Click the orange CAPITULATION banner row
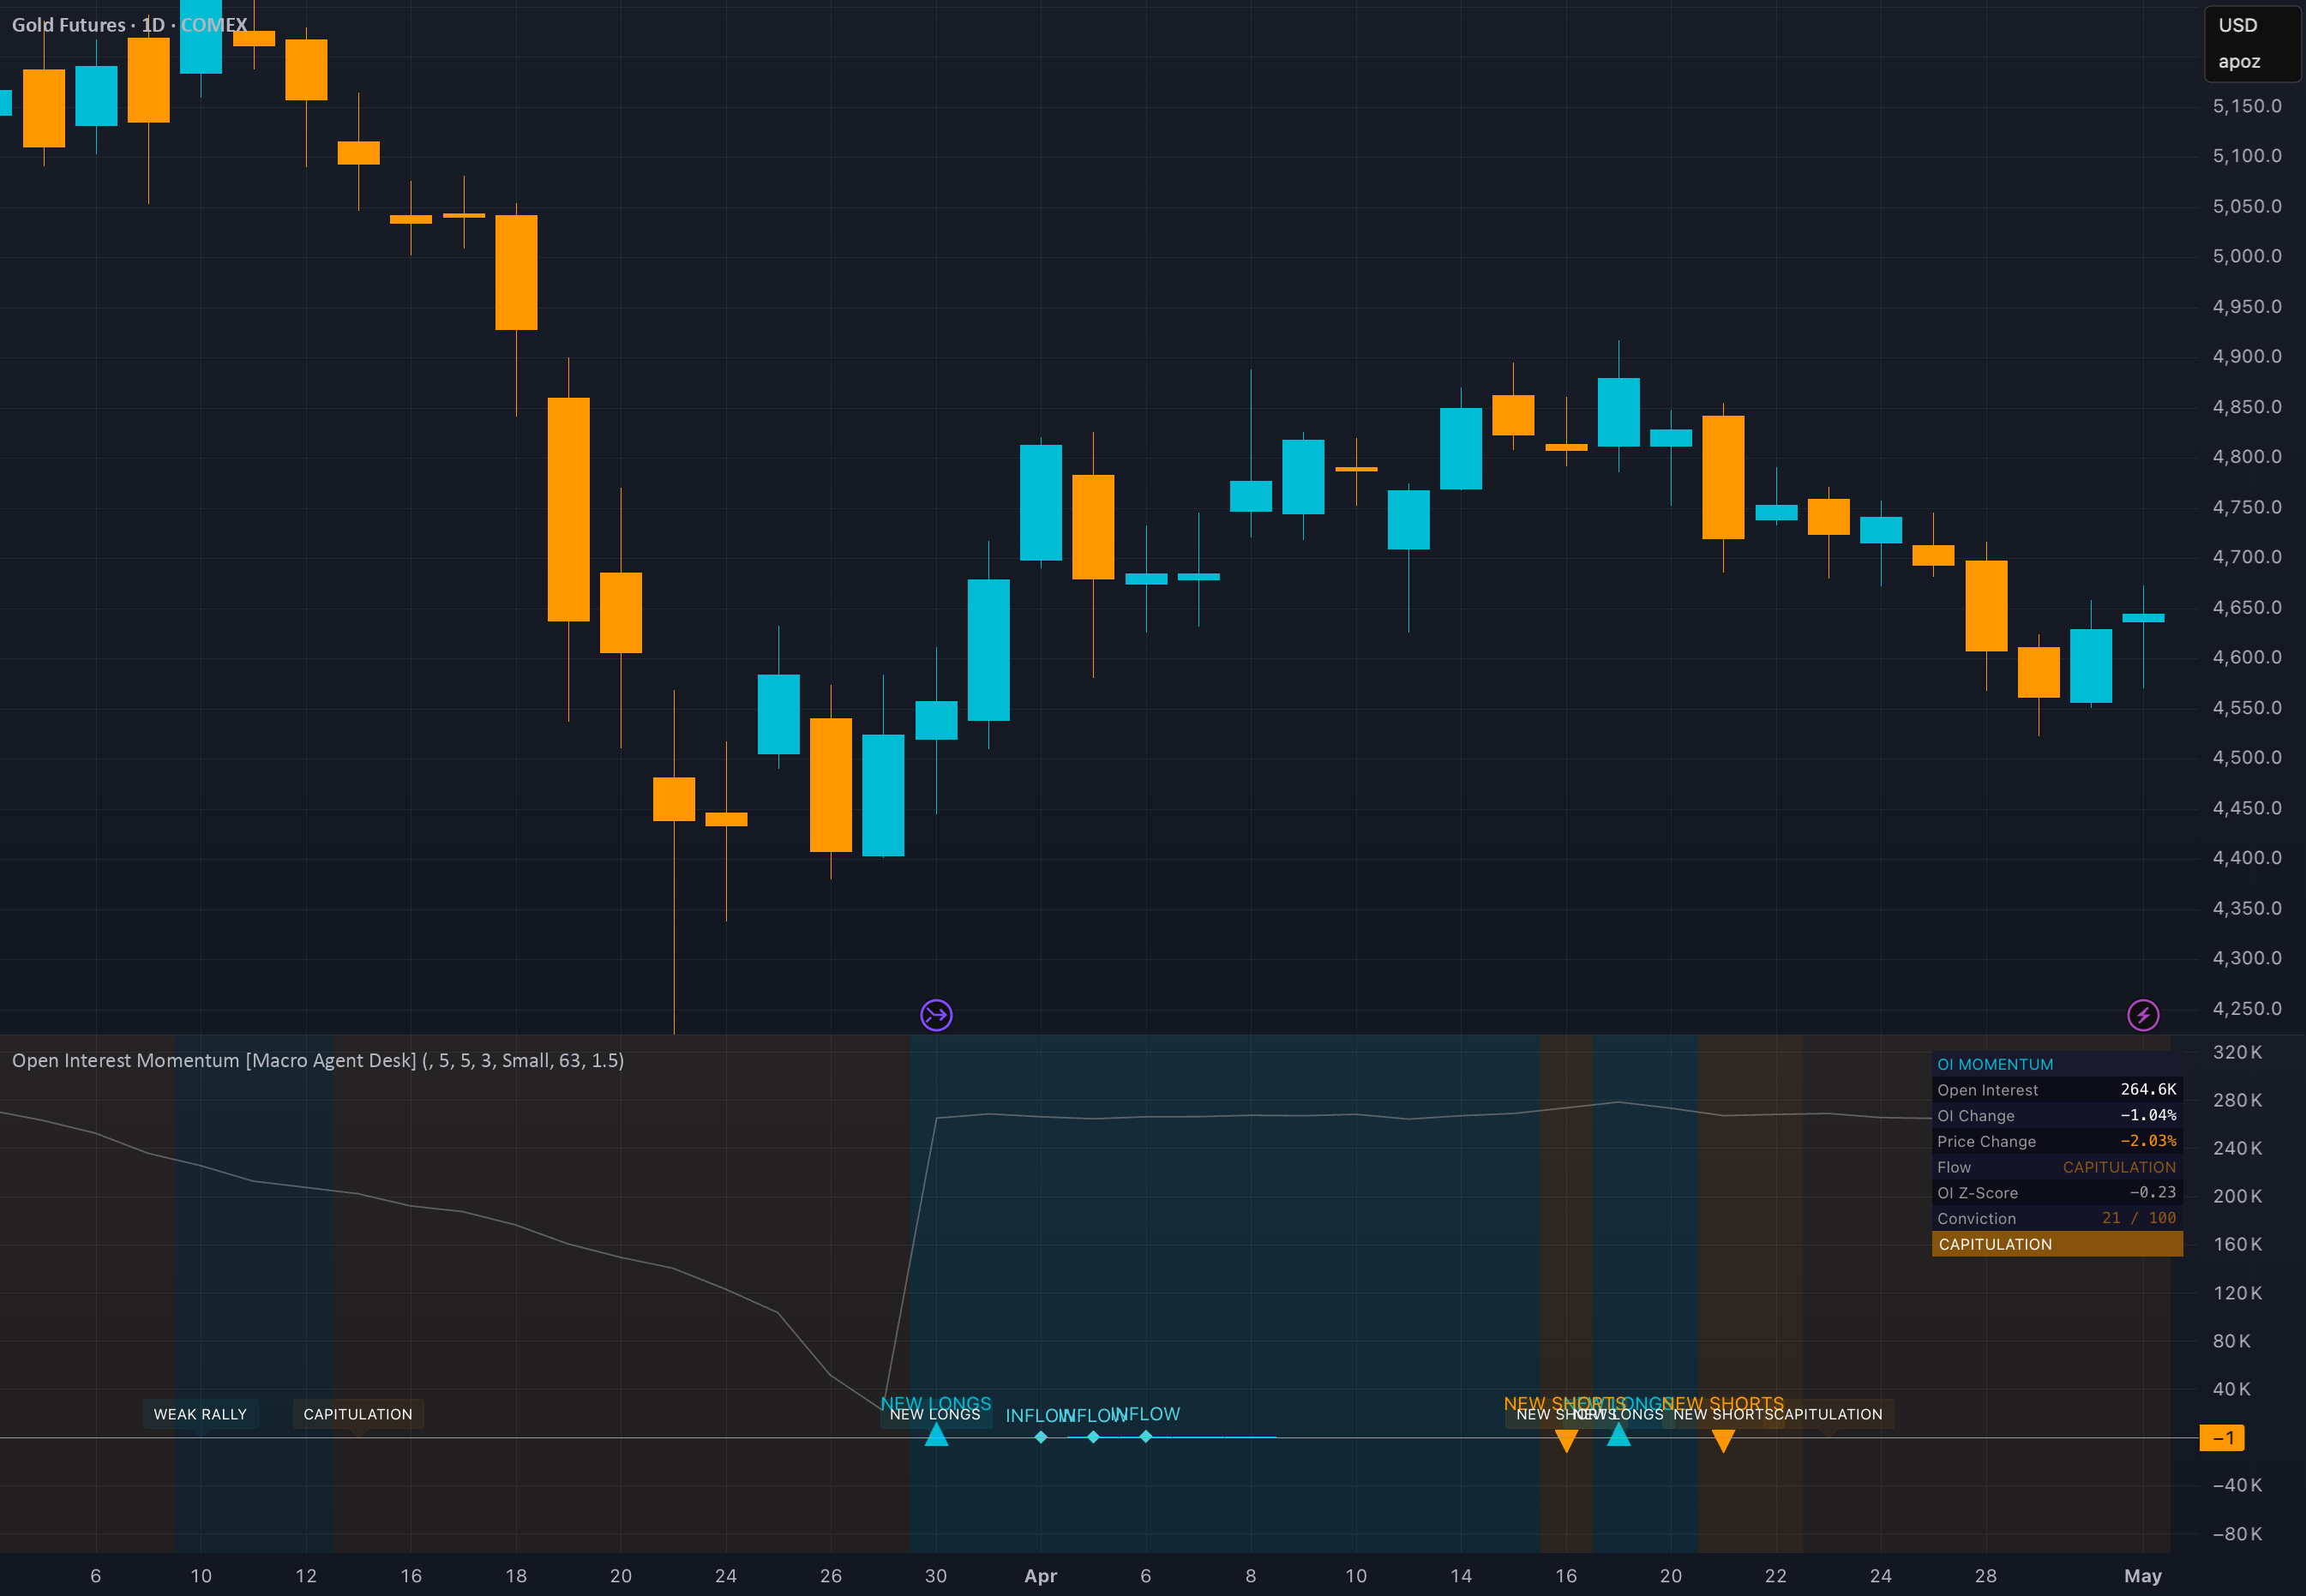 pos(2057,1244)
